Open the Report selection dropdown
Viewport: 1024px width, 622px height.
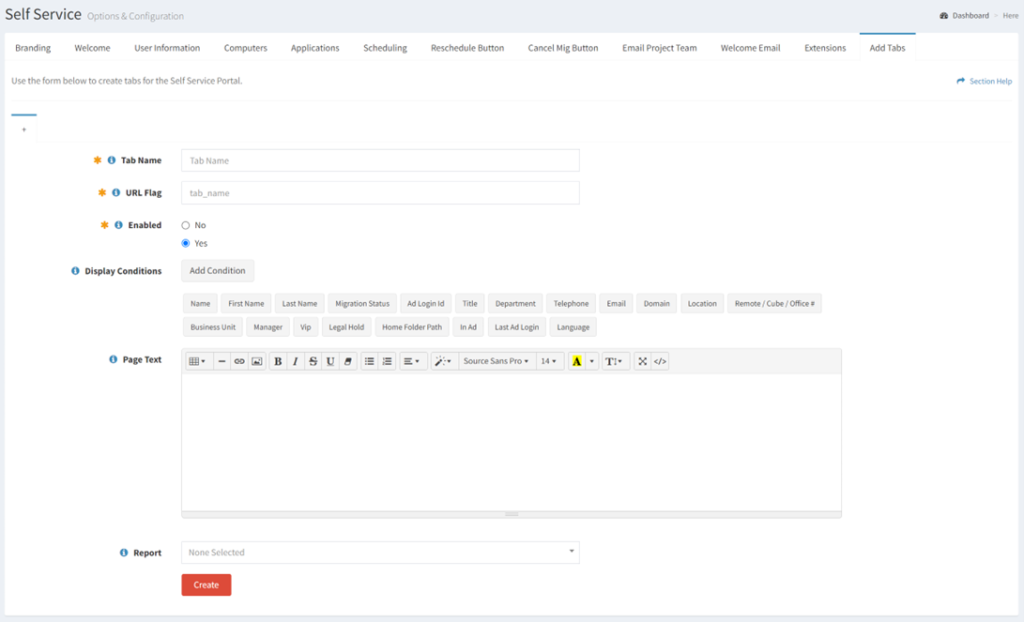[380, 551]
